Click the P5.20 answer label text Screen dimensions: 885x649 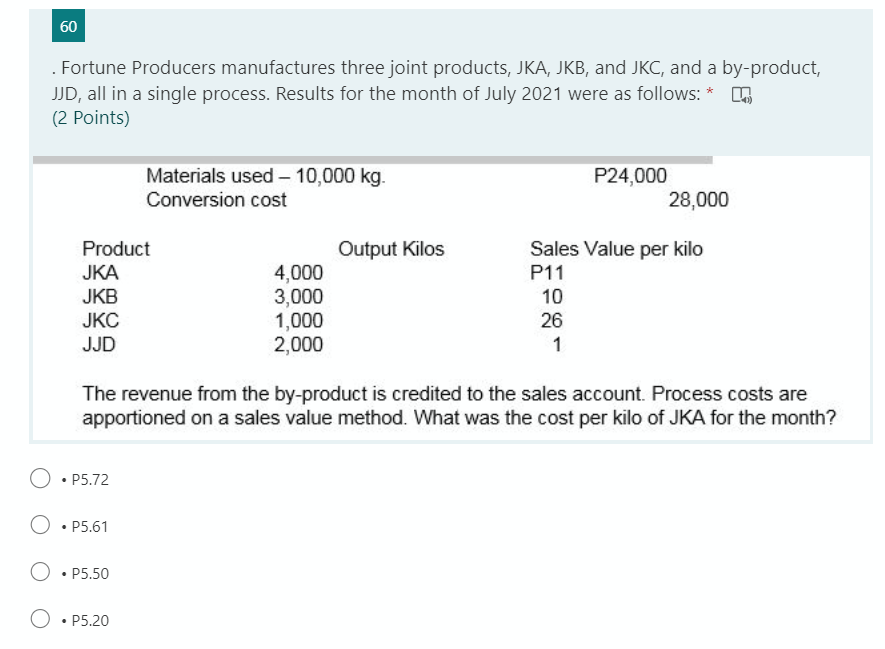tap(90, 620)
